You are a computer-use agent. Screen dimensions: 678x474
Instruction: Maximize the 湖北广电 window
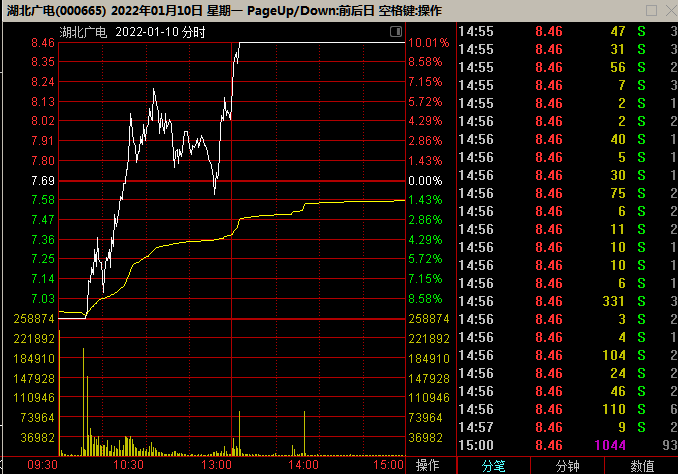coord(651,10)
